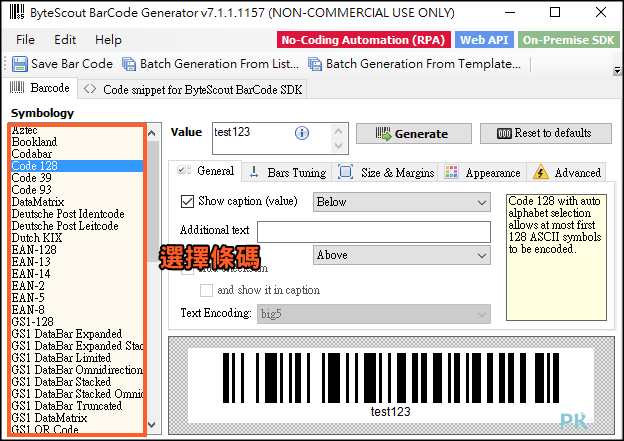Click the toolbar overflow arrow

[x=617, y=70]
